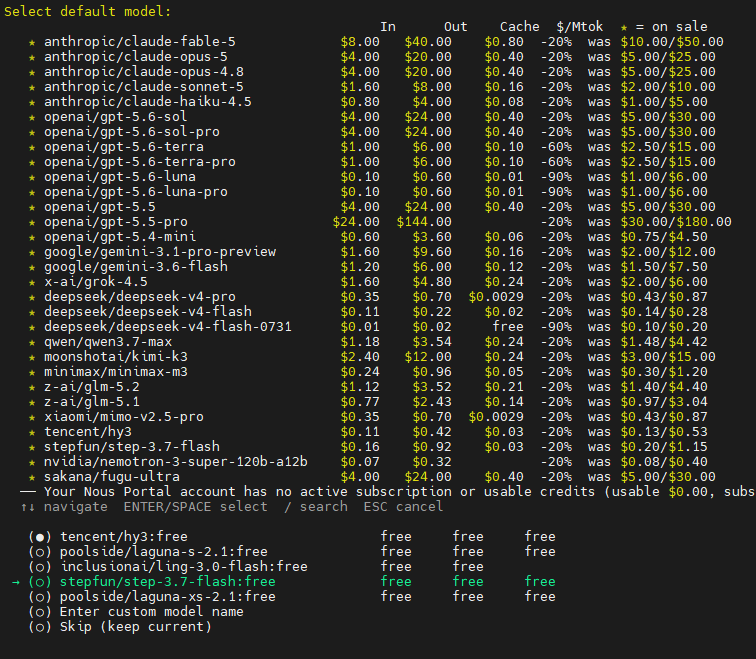Image resolution: width=756 pixels, height=659 pixels.
Task: Click the / search hint text
Action: tap(315, 507)
